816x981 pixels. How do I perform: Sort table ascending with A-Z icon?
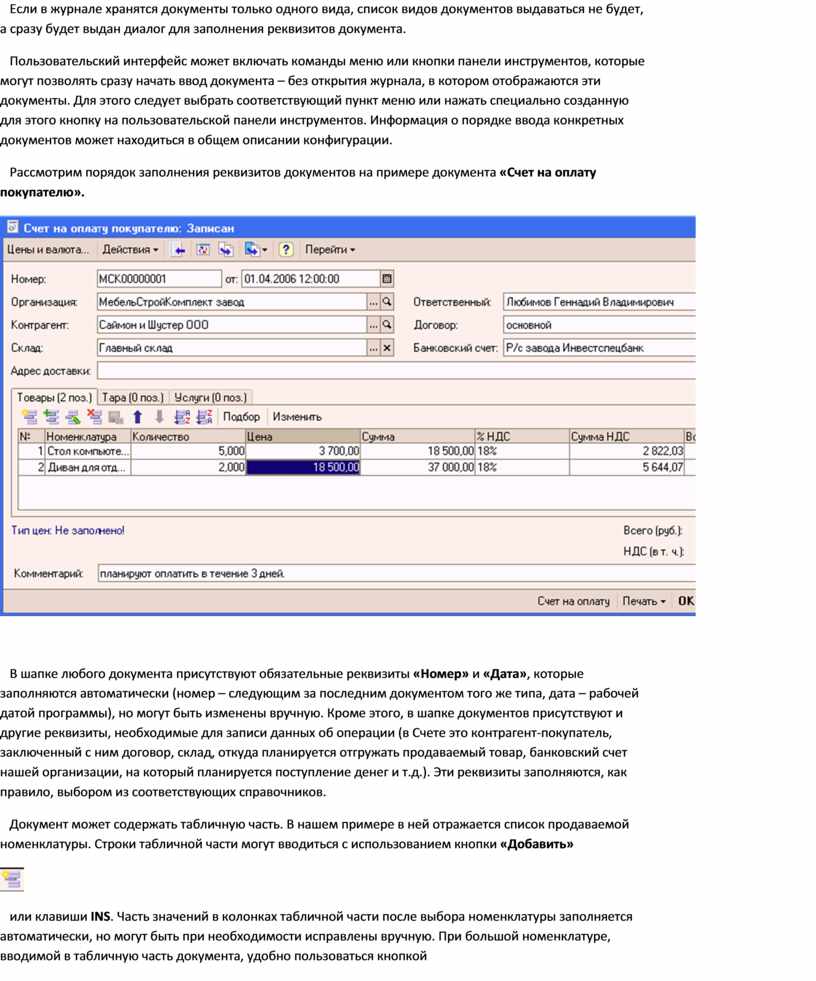[x=182, y=417]
